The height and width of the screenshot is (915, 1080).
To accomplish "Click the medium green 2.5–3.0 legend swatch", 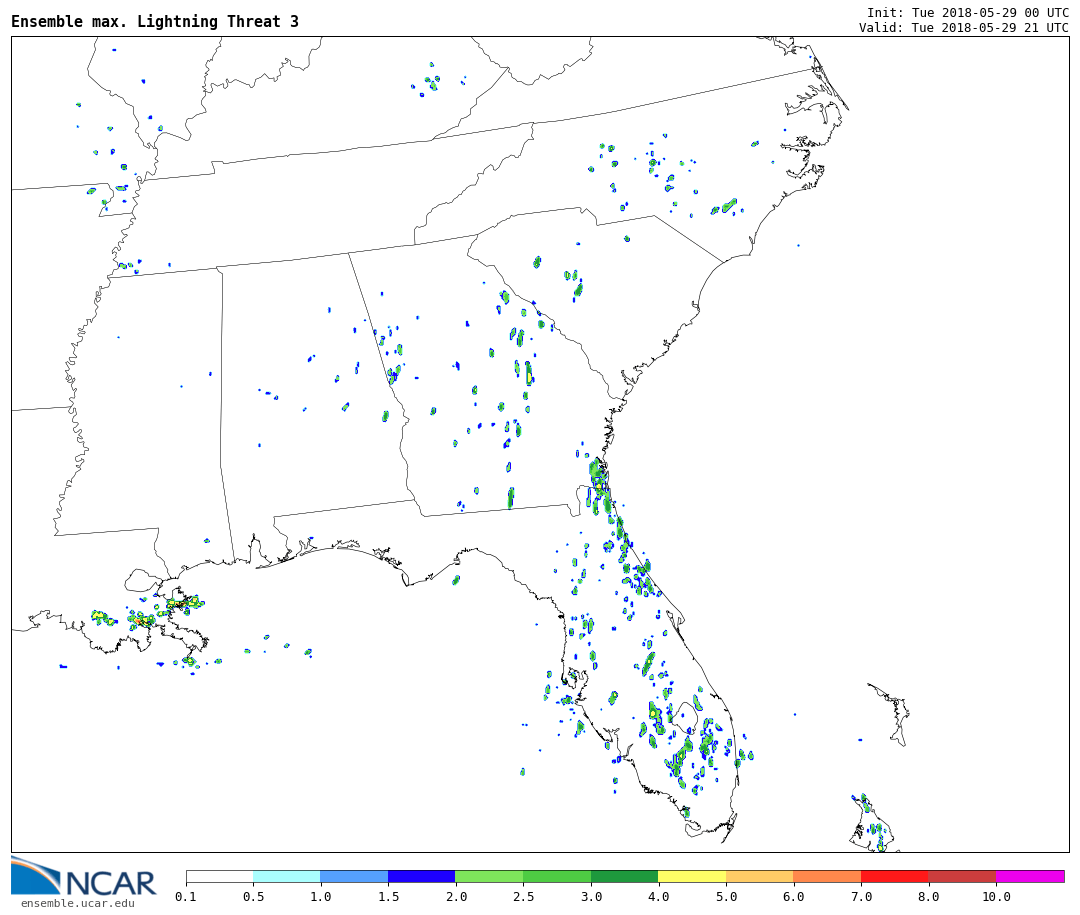I will (556, 876).
